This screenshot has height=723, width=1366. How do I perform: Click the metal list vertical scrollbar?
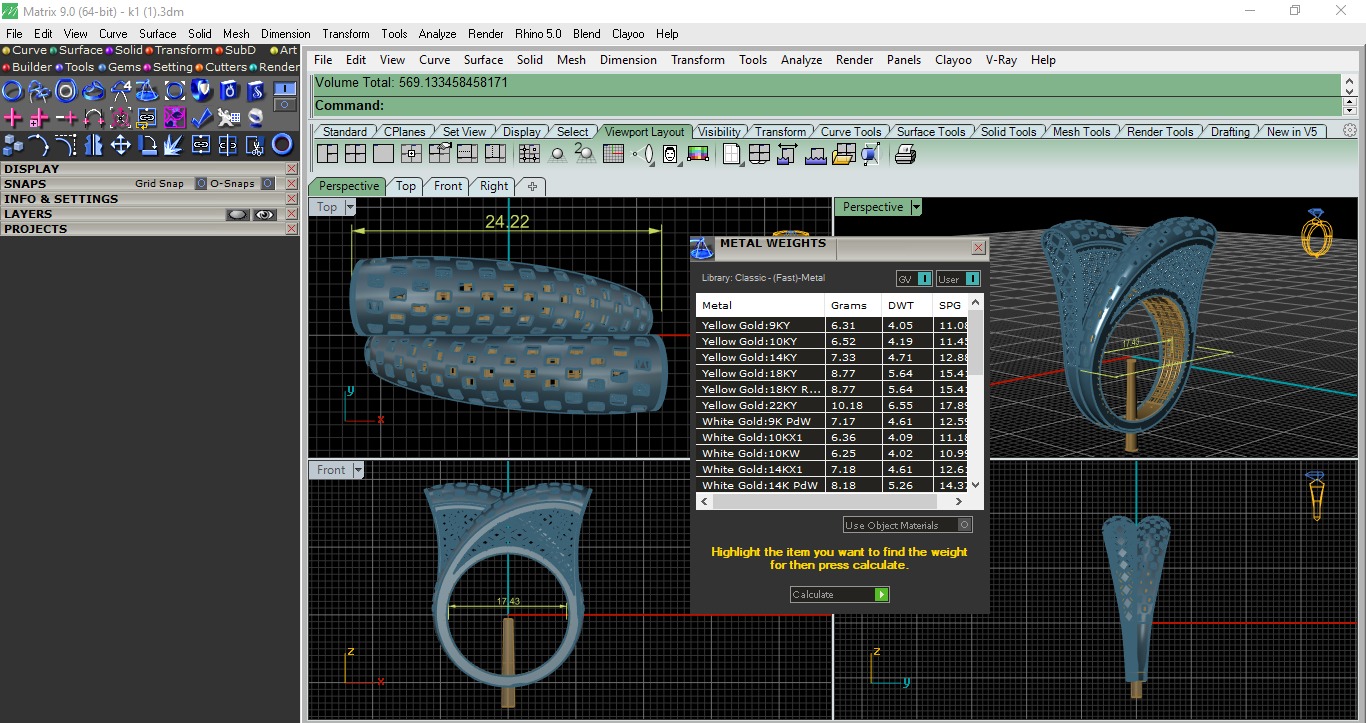[976, 342]
